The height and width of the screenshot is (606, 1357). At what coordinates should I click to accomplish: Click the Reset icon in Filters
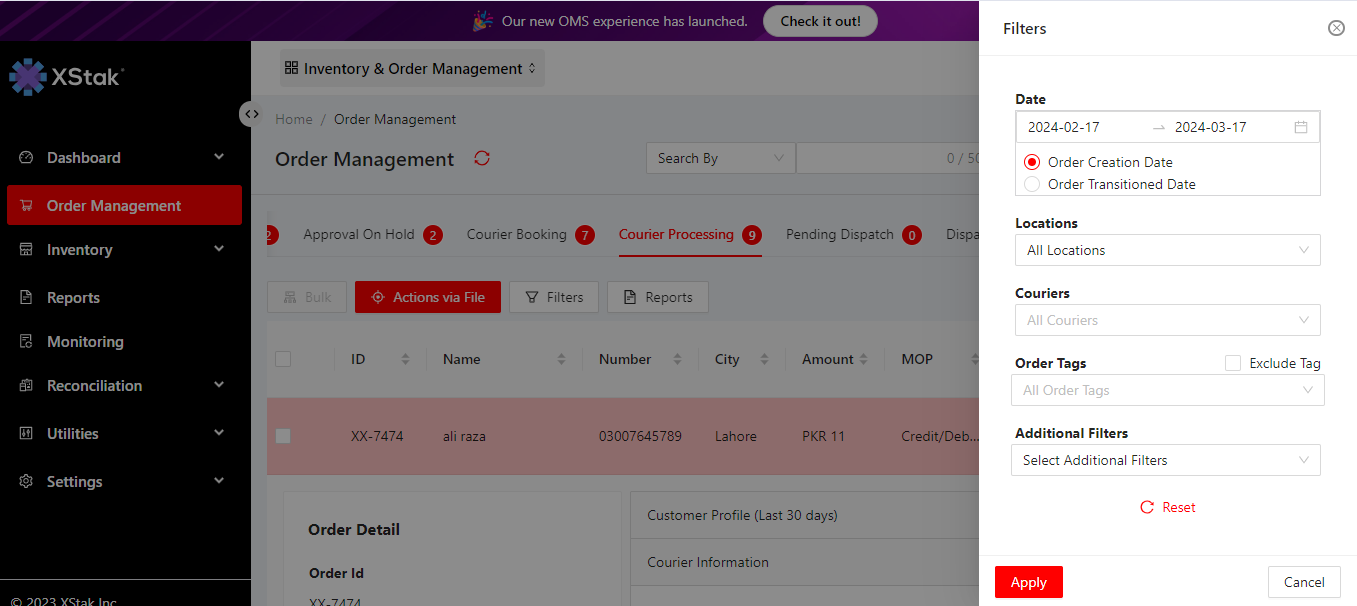click(x=1147, y=508)
